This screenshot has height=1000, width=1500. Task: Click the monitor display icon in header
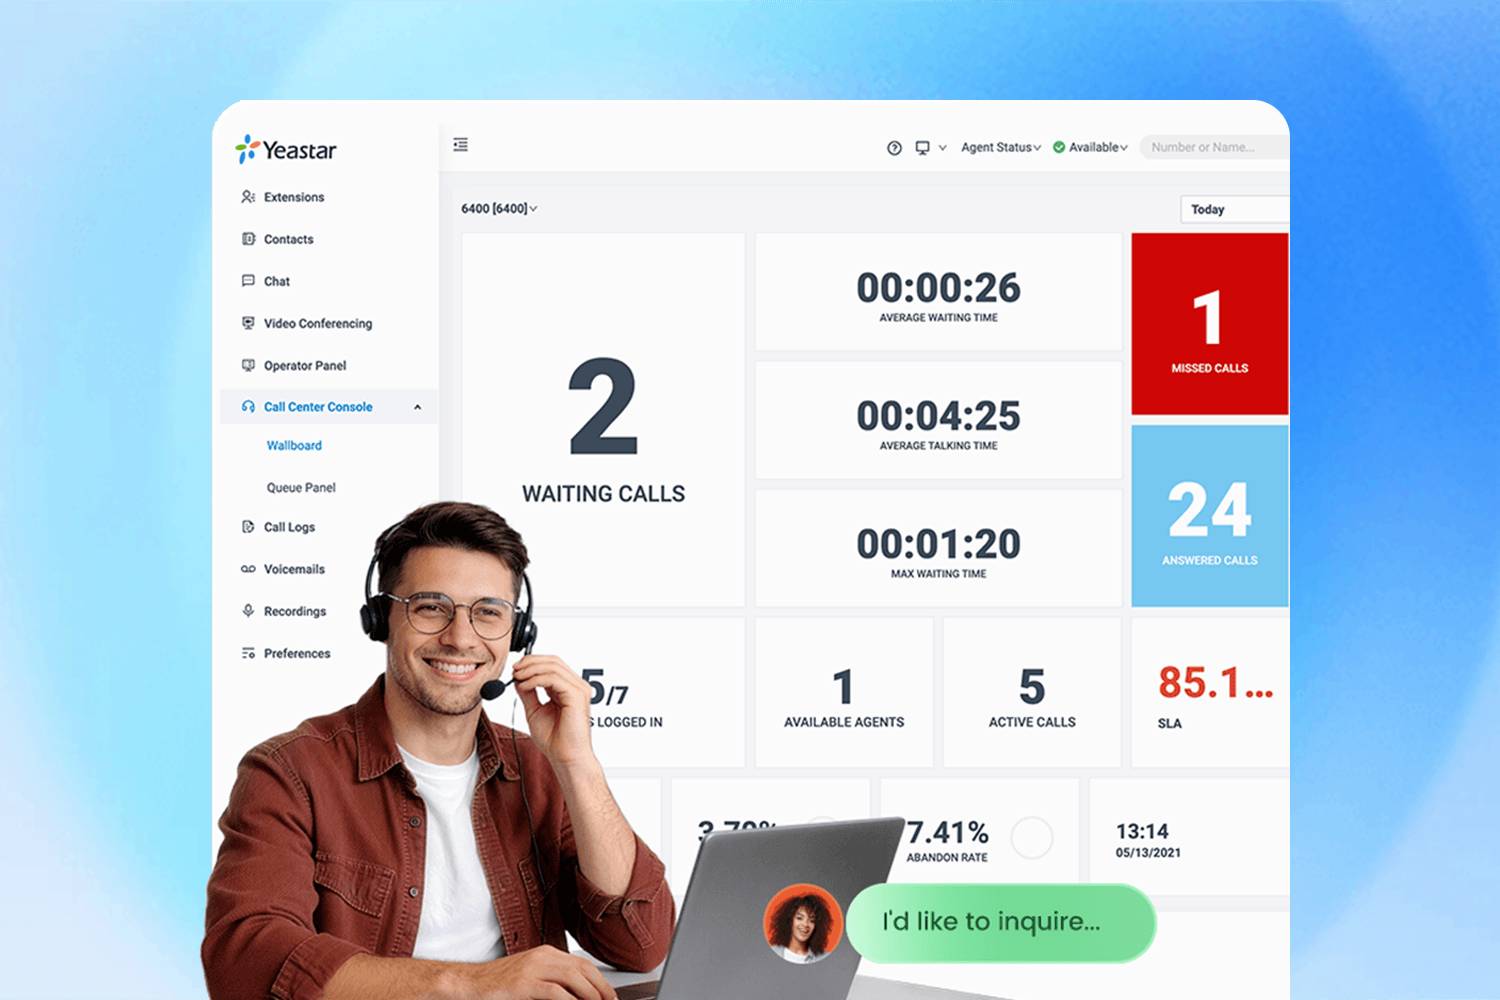tap(922, 148)
